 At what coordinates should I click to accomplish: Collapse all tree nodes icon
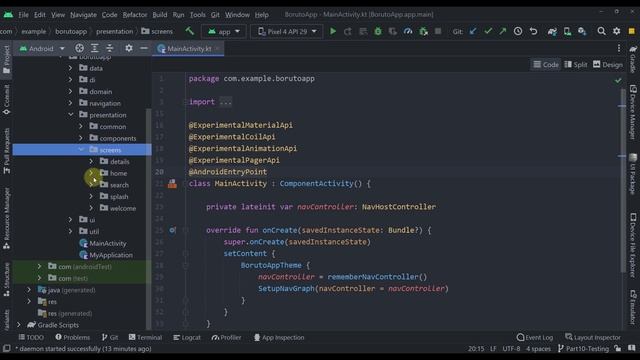110,49
